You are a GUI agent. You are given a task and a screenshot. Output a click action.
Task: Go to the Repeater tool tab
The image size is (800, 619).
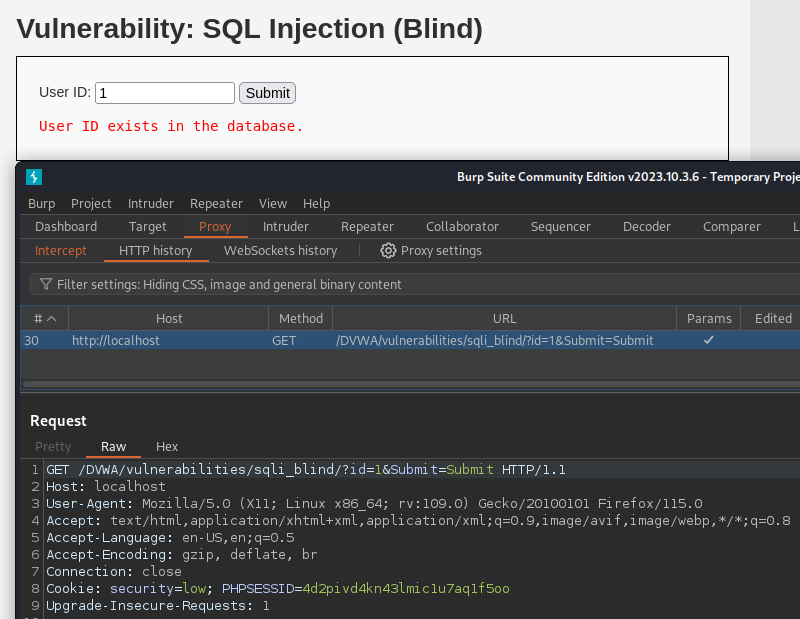coord(367,227)
